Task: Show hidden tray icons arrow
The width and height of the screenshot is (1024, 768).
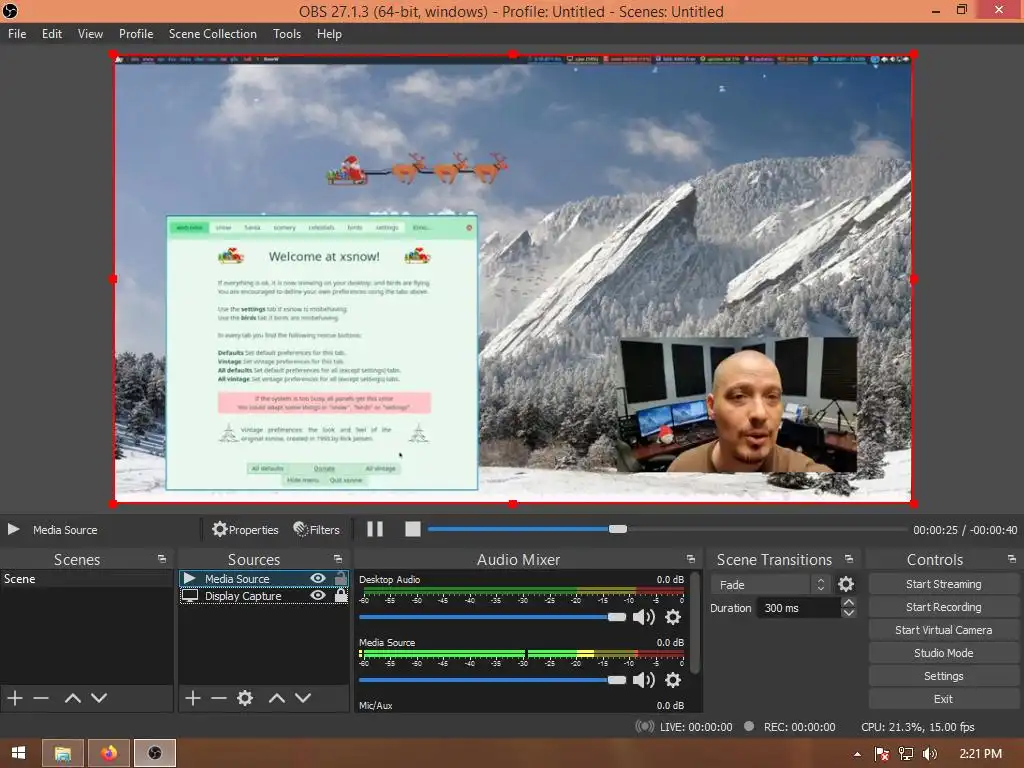Action: (857, 754)
